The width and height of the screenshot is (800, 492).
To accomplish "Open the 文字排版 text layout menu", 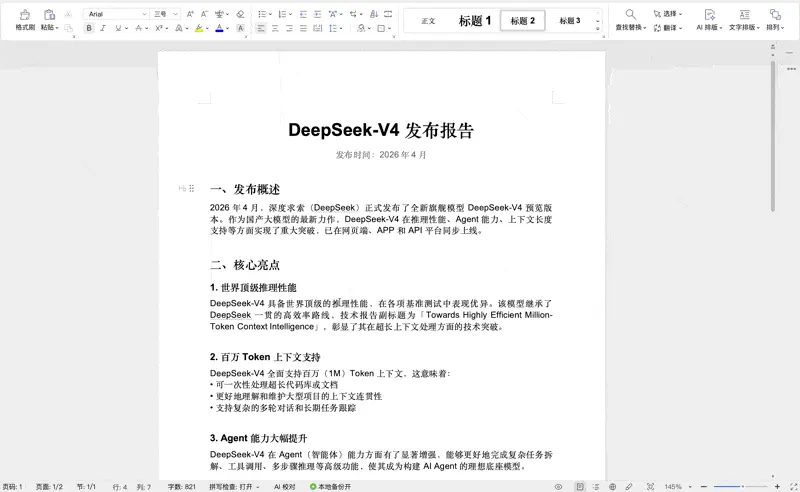I will pyautogui.click(x=744, y=20).
